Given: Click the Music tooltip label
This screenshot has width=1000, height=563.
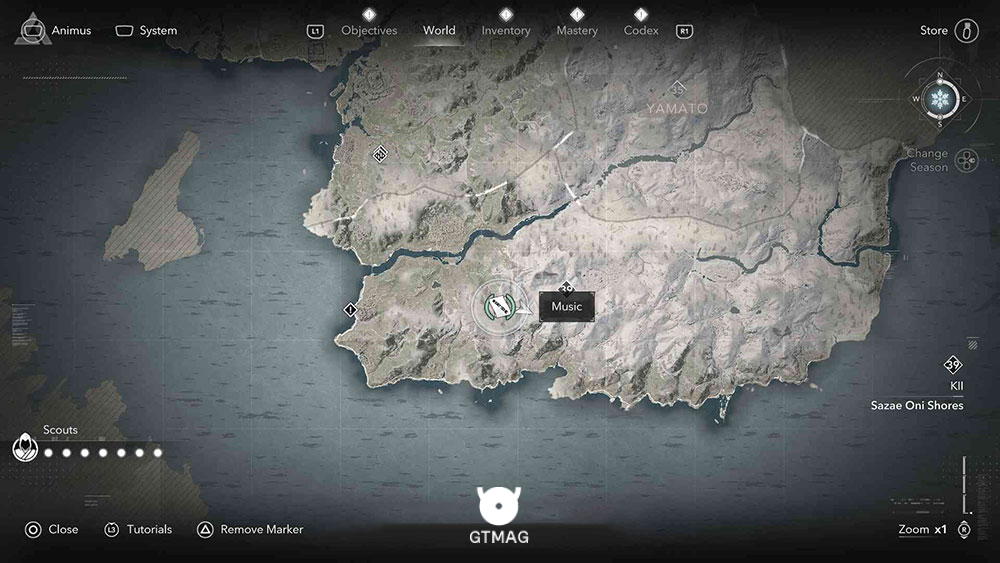Looking at the screenshot, I should pyautogui.click(x=567, y=307).
